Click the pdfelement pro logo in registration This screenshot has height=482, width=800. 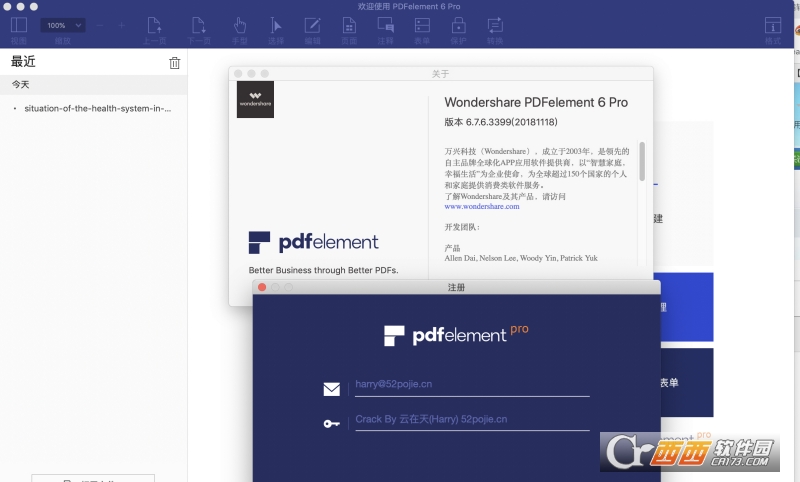(456, 335)
